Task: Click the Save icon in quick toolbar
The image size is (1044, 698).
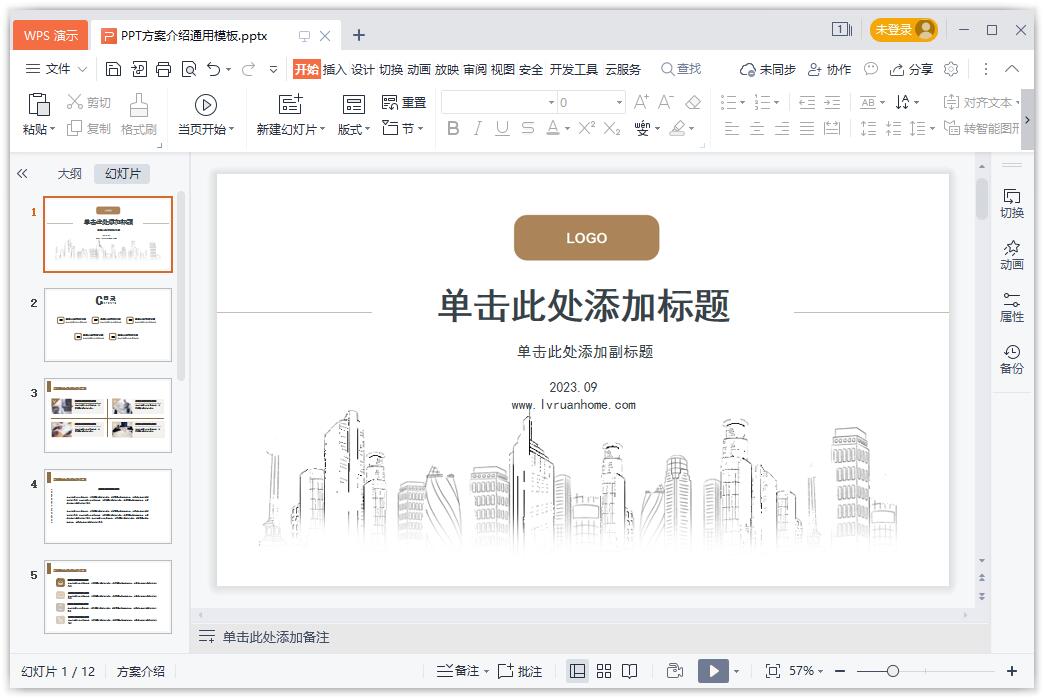Action: click(113, 69)
